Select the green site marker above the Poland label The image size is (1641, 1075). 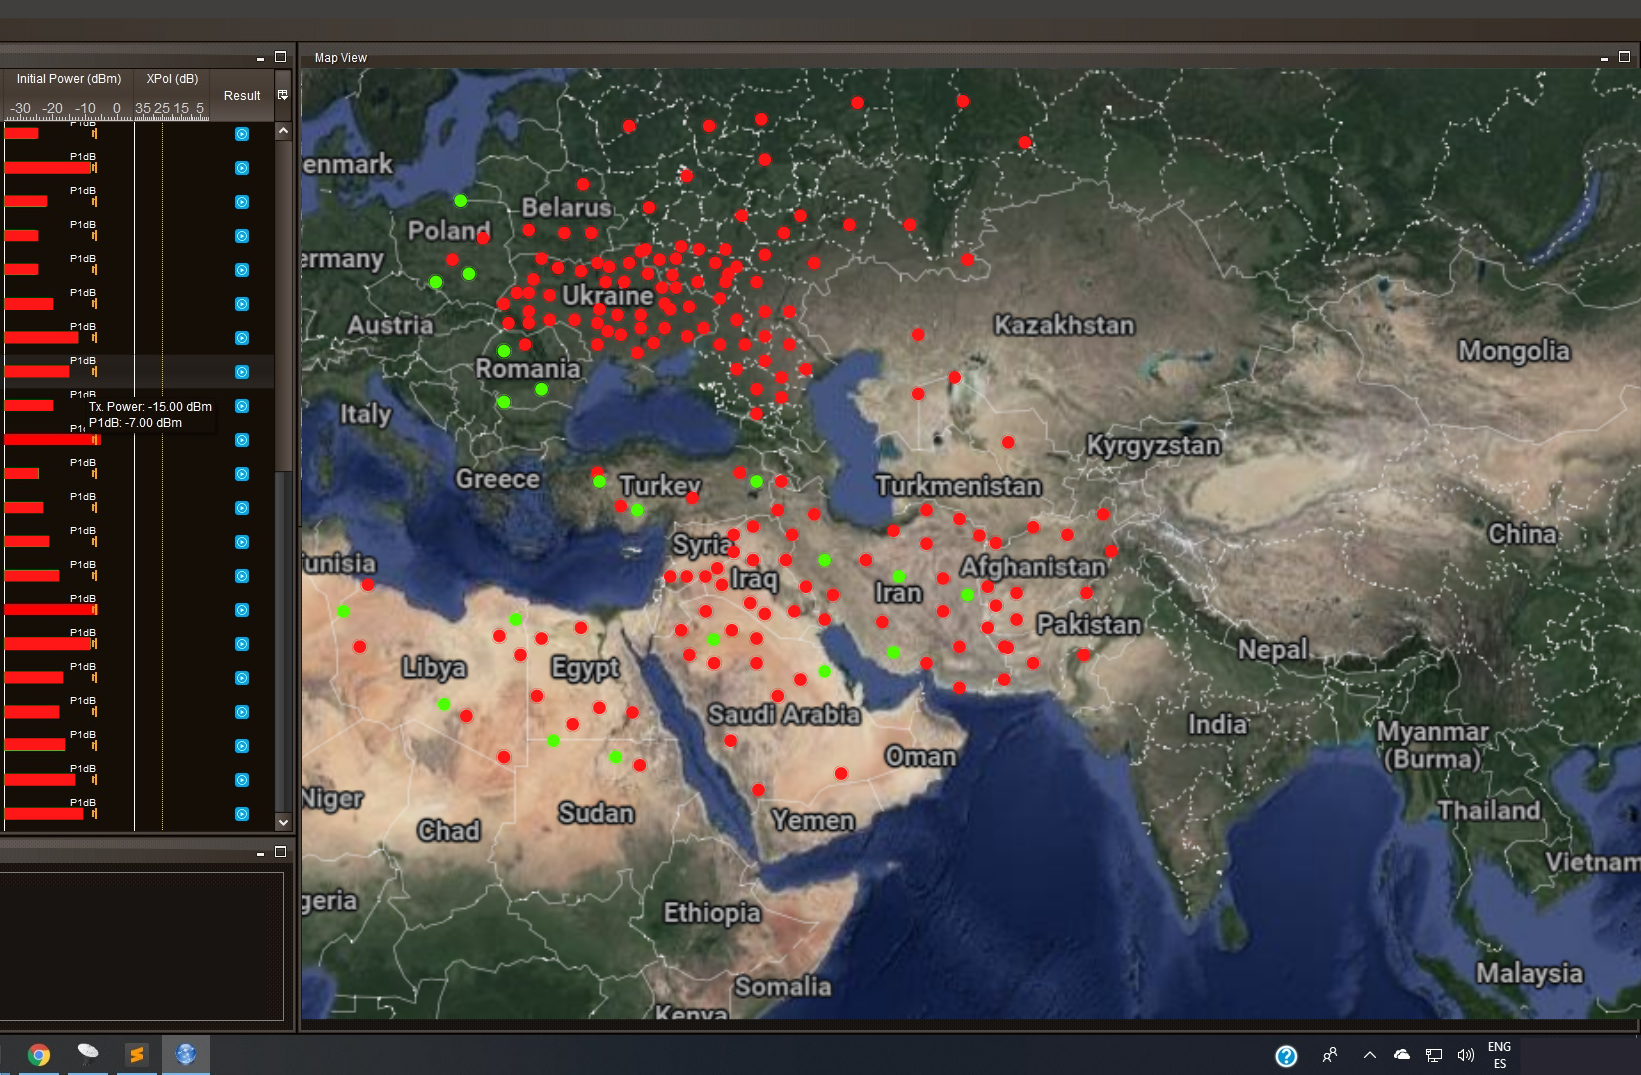point(460,201)
